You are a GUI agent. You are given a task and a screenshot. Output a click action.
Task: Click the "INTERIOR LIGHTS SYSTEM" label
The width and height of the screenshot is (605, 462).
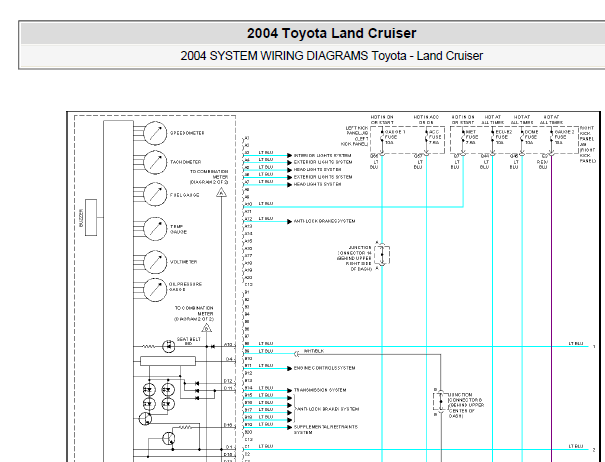coord(323,155)
